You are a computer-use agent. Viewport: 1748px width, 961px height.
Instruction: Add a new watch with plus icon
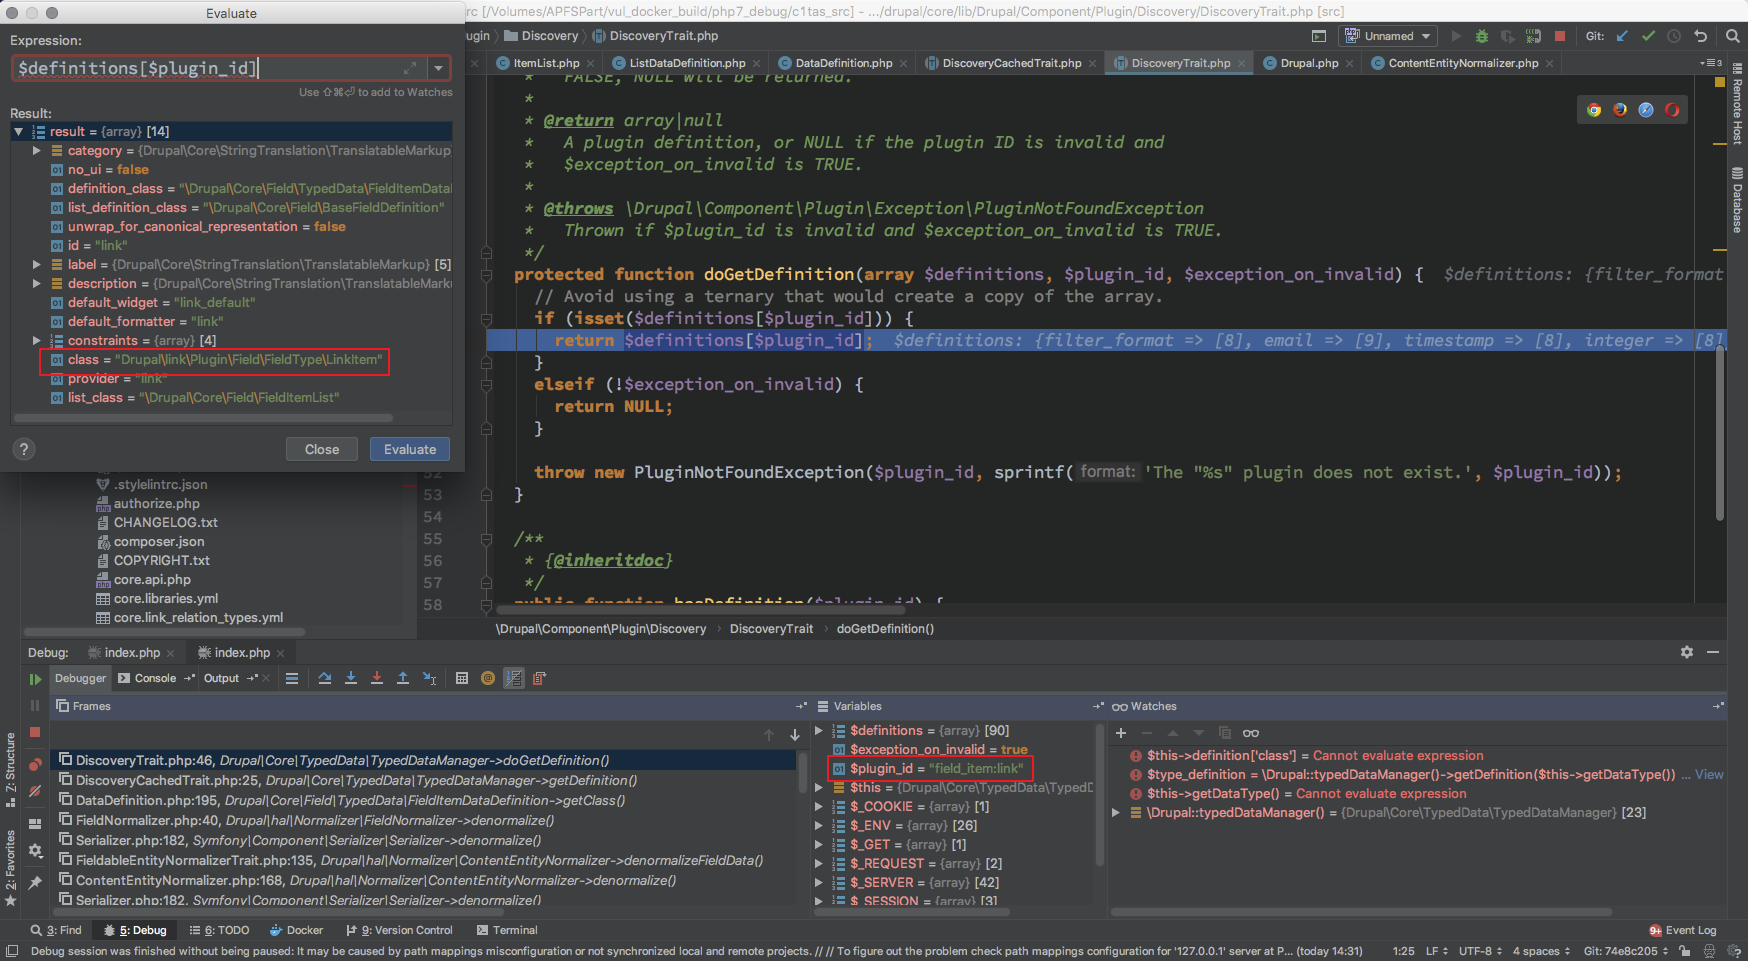[1121, 733]
